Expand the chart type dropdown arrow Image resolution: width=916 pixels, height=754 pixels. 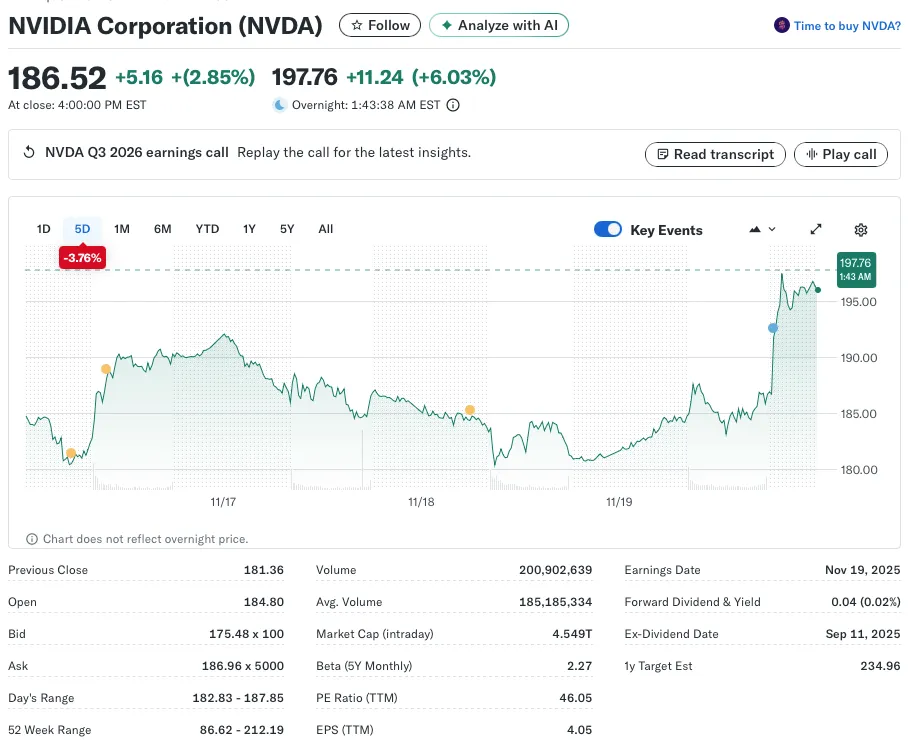click(772, 229)
